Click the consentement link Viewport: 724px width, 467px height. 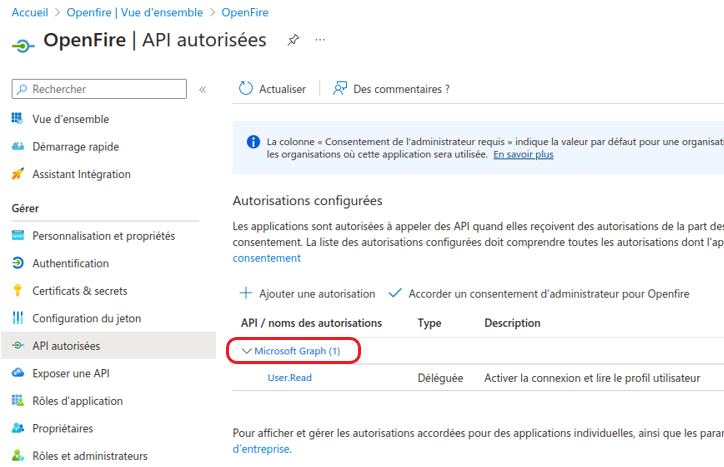(x=266, y=258)
